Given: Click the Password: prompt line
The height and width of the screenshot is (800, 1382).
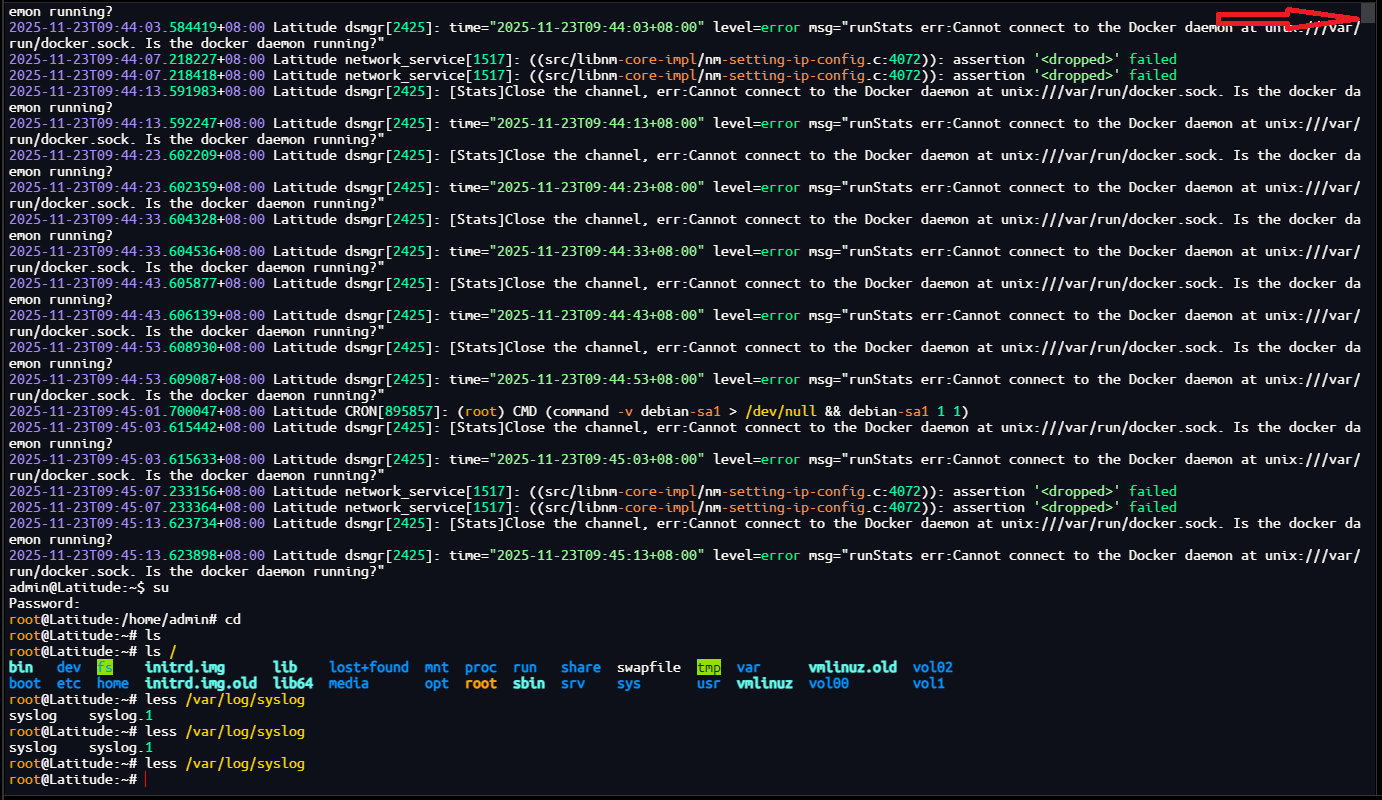Looking at the screenshot, I should coord(42,603).
